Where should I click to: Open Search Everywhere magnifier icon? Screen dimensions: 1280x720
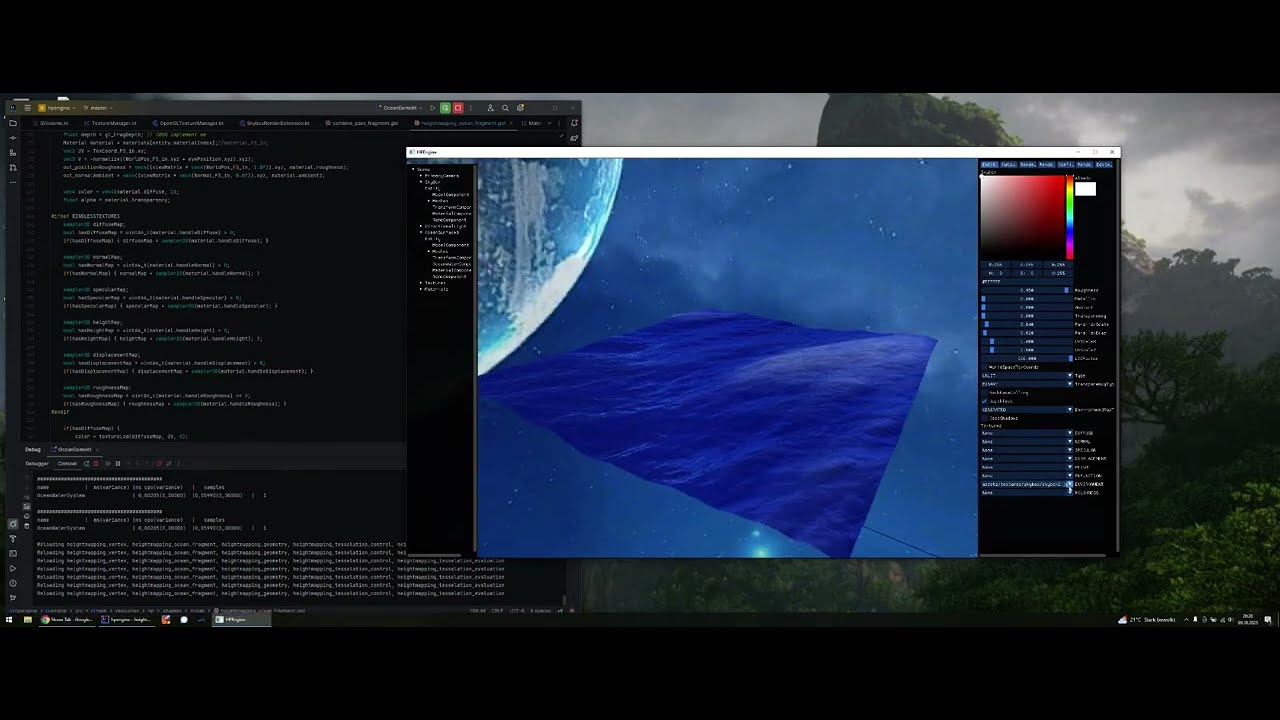505,108
